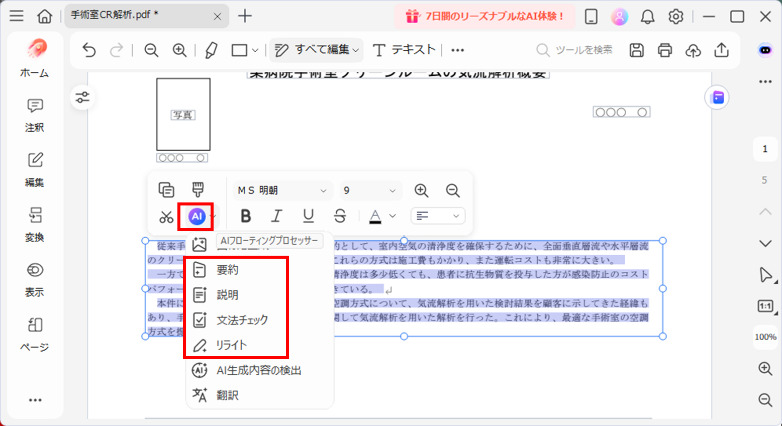This screenshot has height=426, width=782.
Task: Share the document icon
Action: [x=721, y=50]
